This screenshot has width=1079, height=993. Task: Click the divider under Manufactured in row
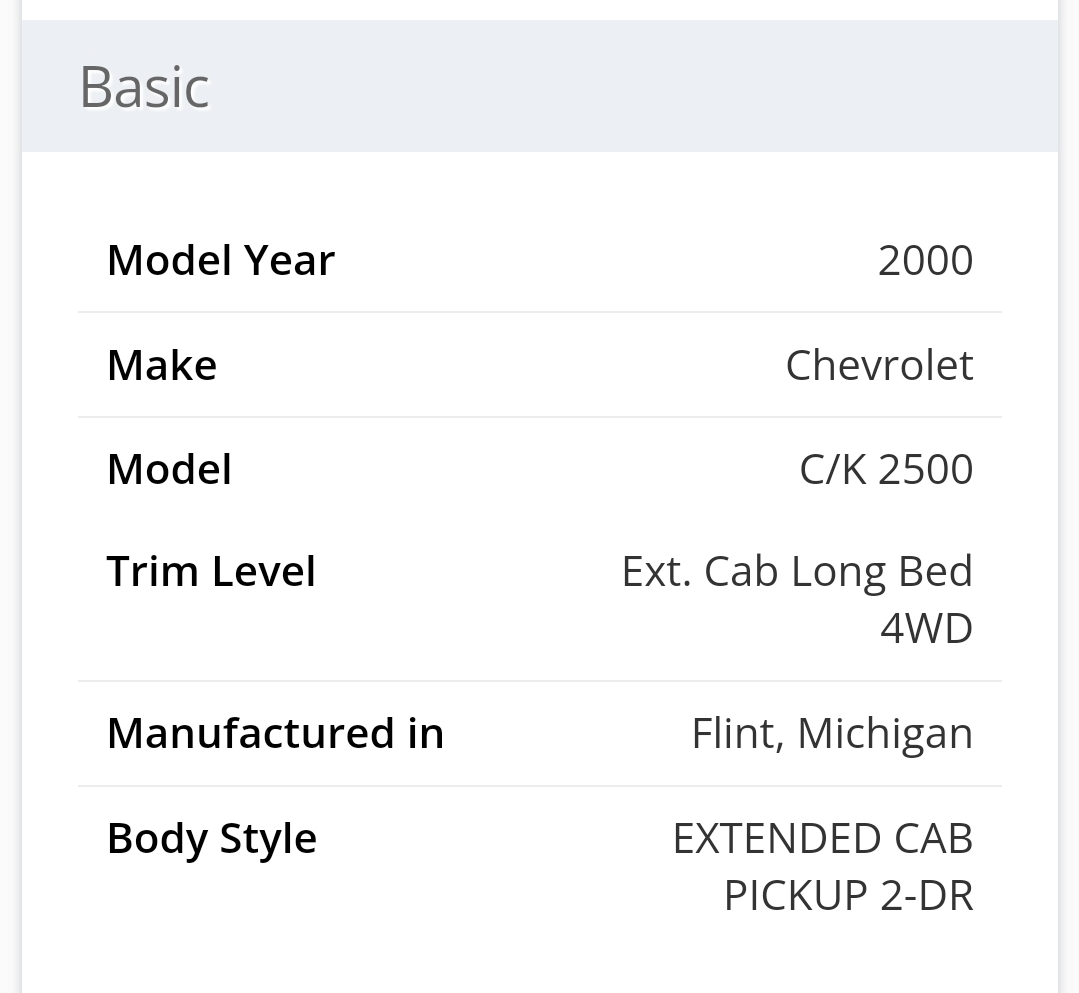pos(540,786)
